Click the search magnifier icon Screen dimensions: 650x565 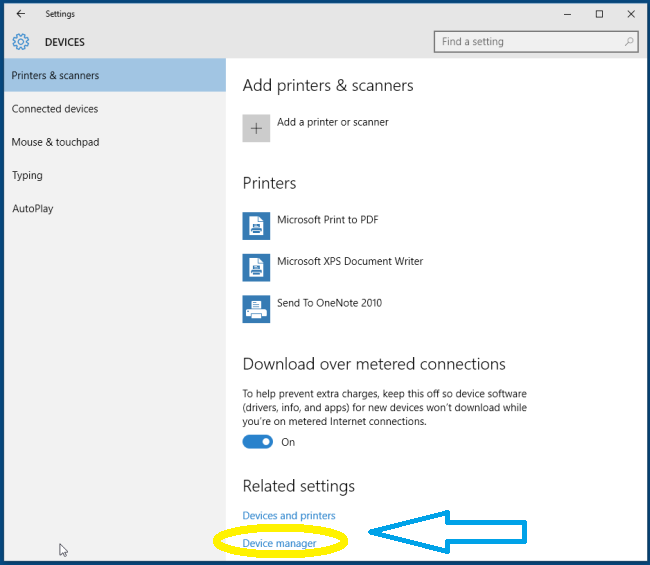[x=629, y=41]
